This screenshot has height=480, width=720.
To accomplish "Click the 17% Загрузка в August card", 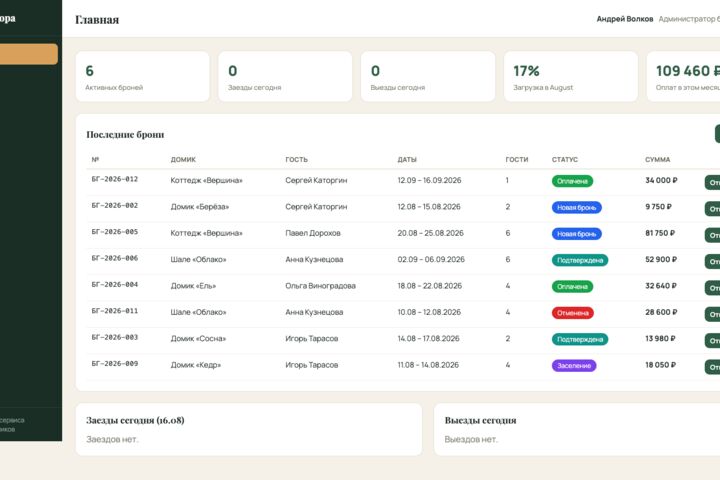I will click(x=571, y=76).
